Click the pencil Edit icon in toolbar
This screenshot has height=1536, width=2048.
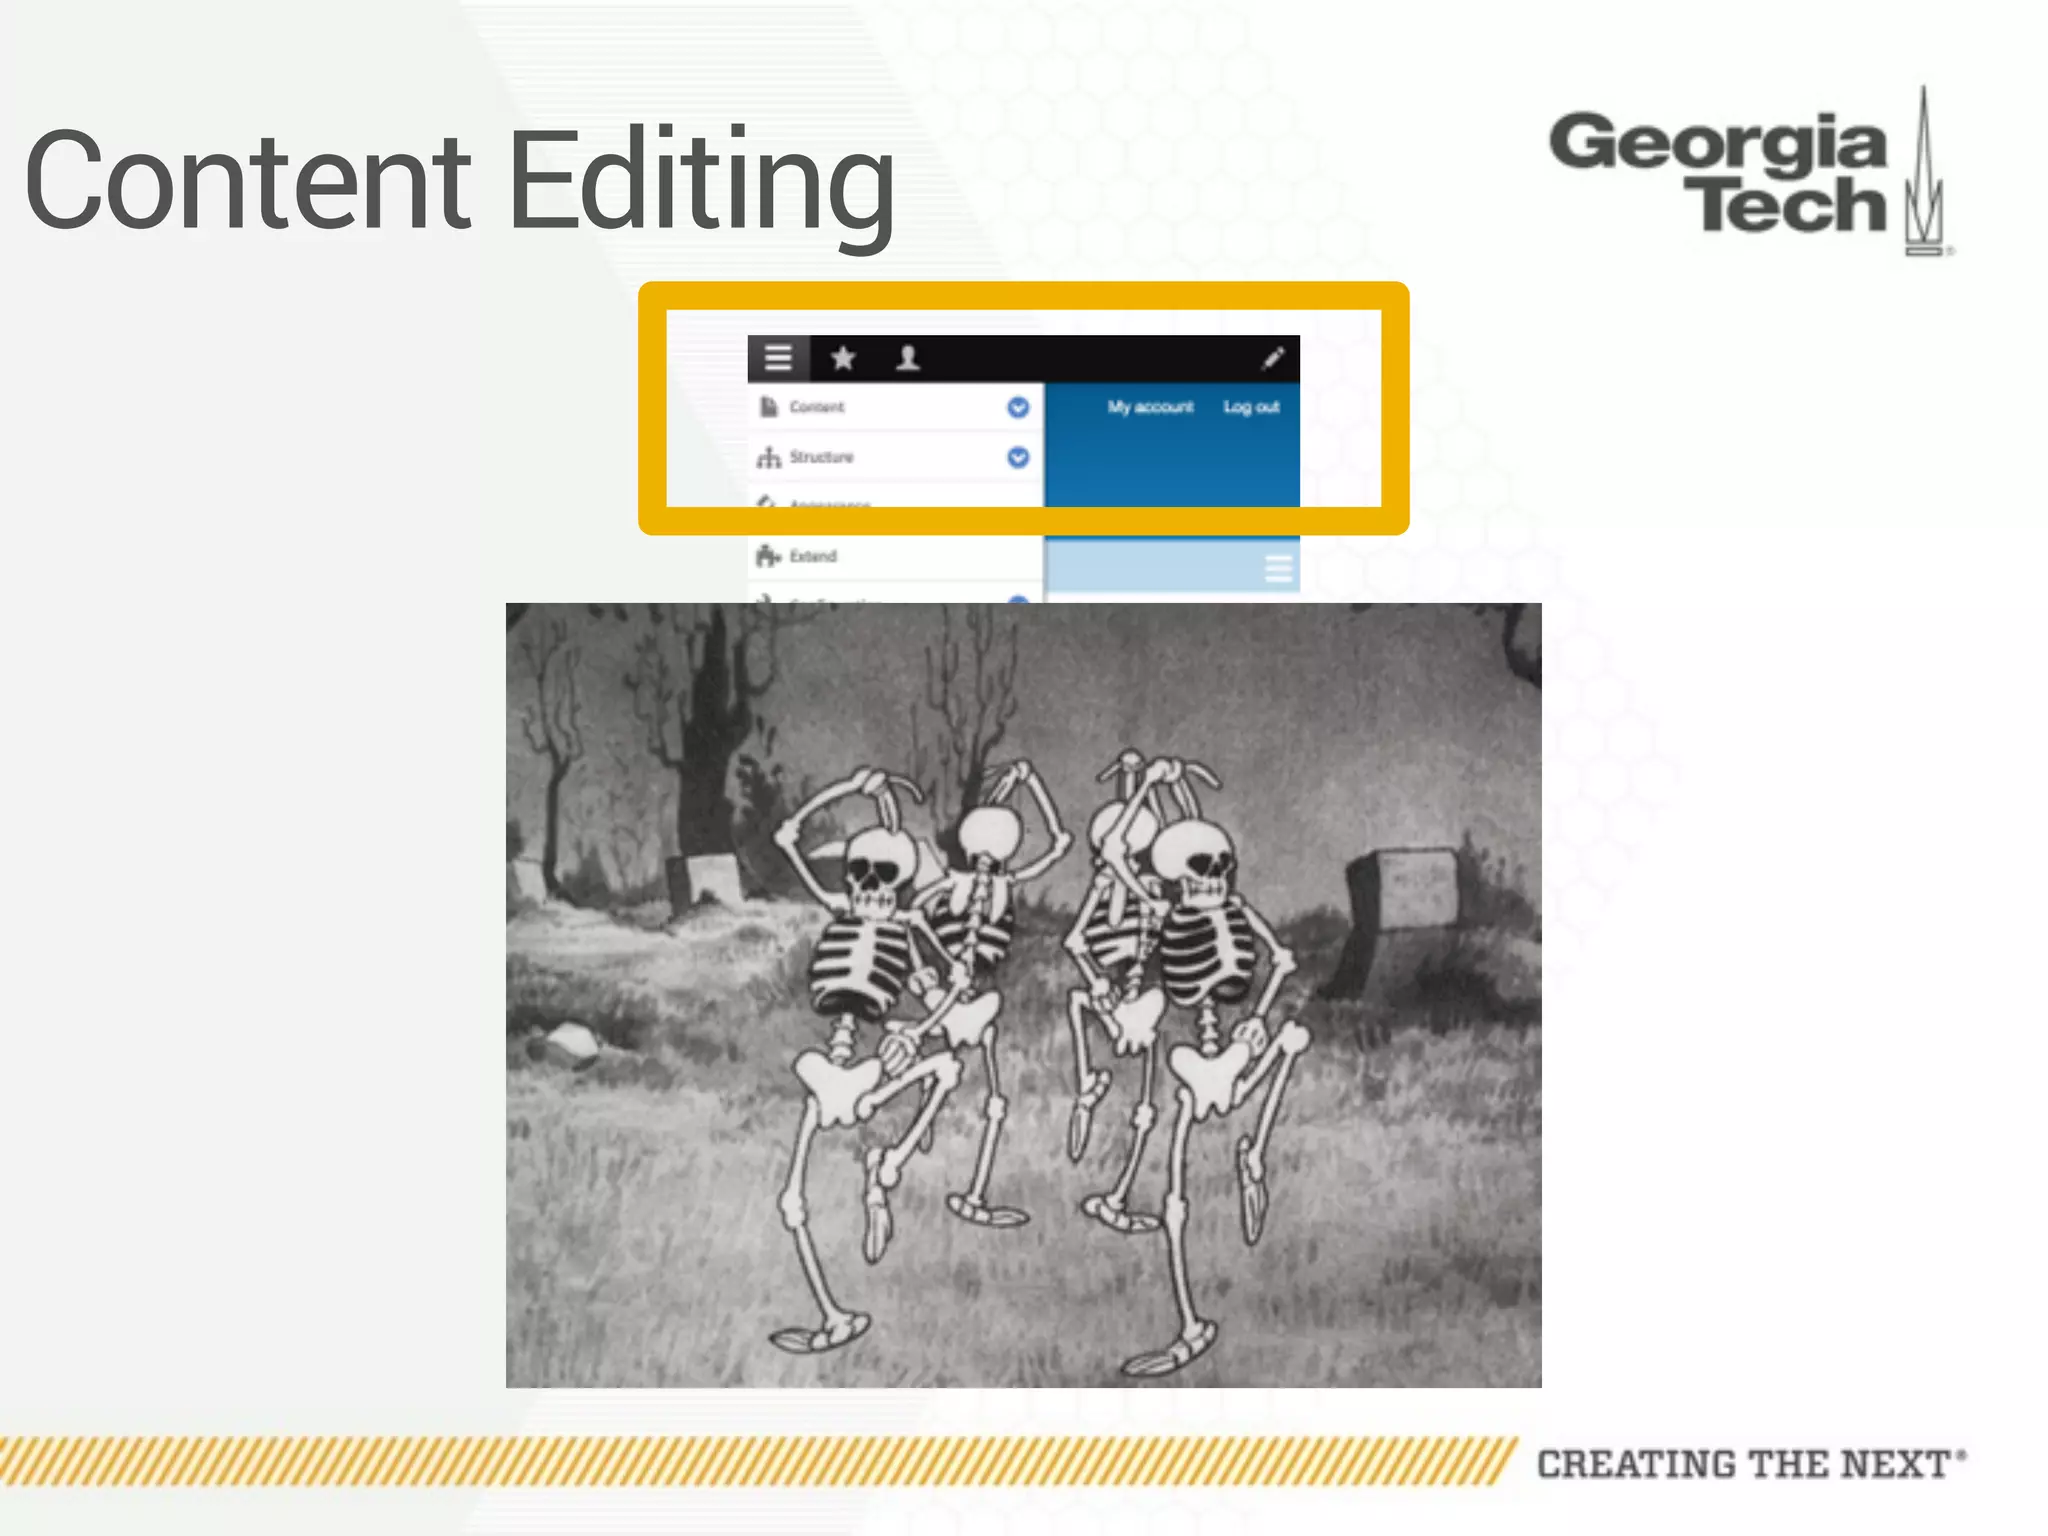click(1272, 358)
